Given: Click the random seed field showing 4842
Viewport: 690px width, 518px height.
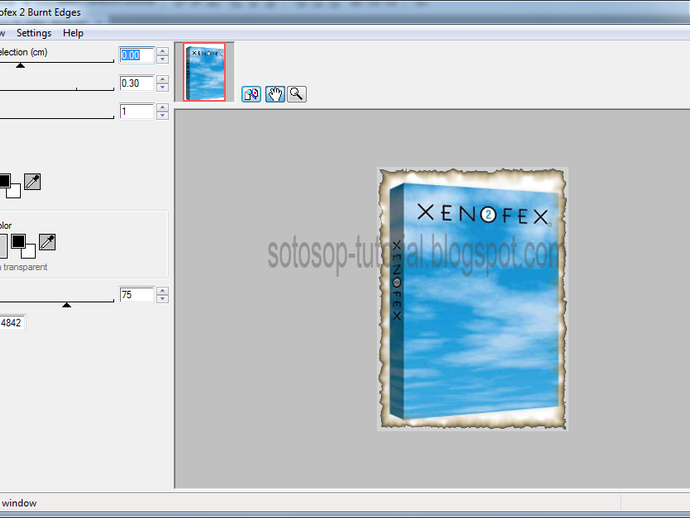Looking at the screenshot, I should [x=12, y=323].
